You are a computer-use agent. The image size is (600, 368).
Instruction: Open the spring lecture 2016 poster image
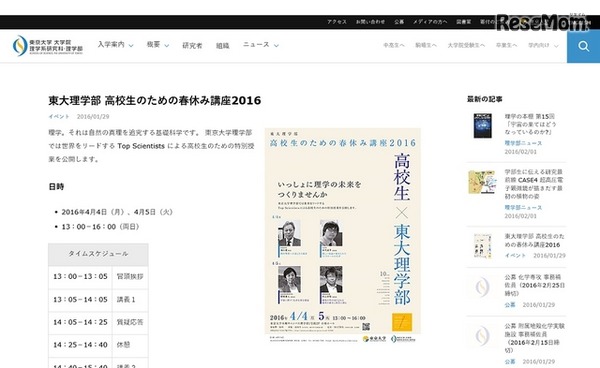click(x=343, y=236)
